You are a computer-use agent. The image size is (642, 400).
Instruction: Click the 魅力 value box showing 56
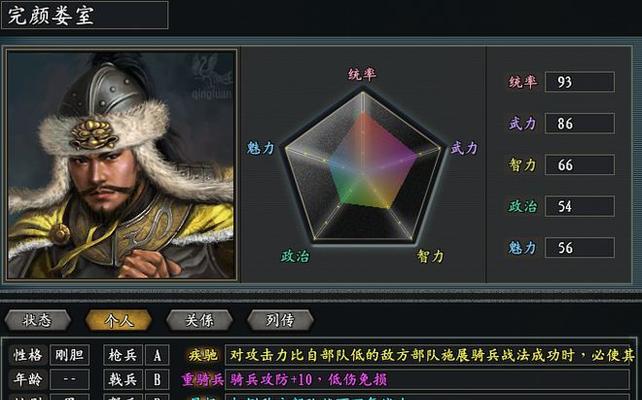click(579, 247)
